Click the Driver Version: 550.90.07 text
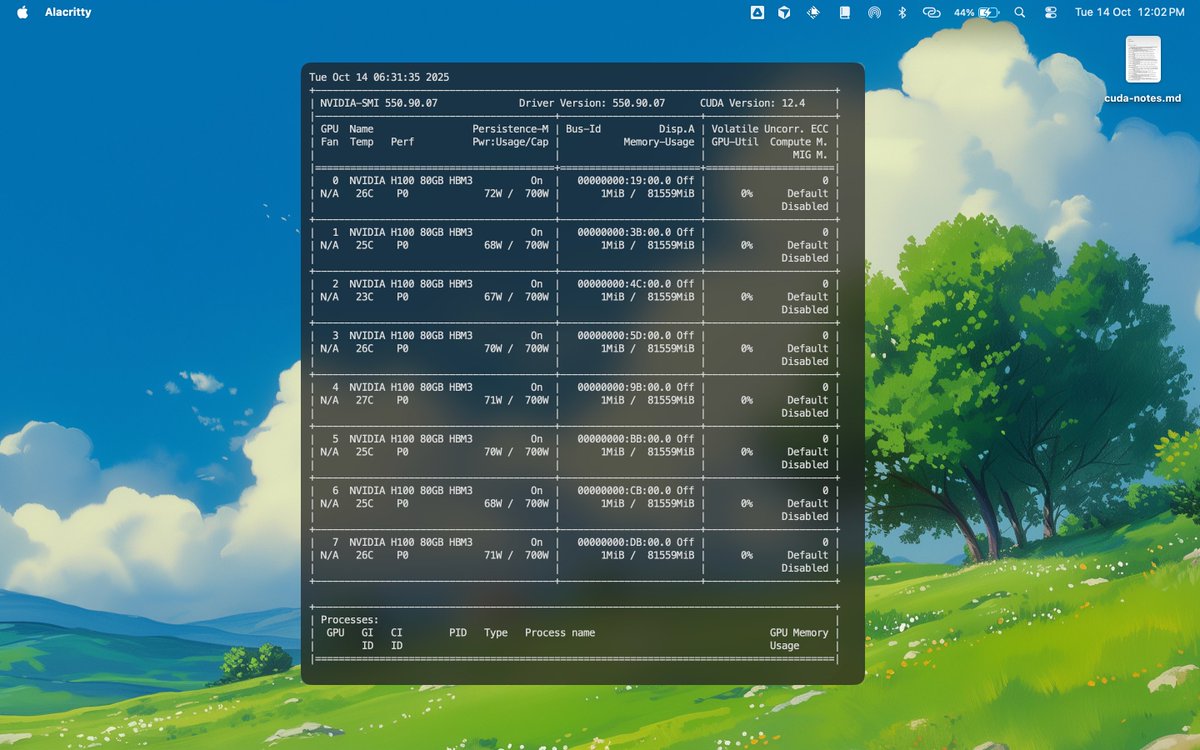 pyautogui.click(x=592, y=103)
